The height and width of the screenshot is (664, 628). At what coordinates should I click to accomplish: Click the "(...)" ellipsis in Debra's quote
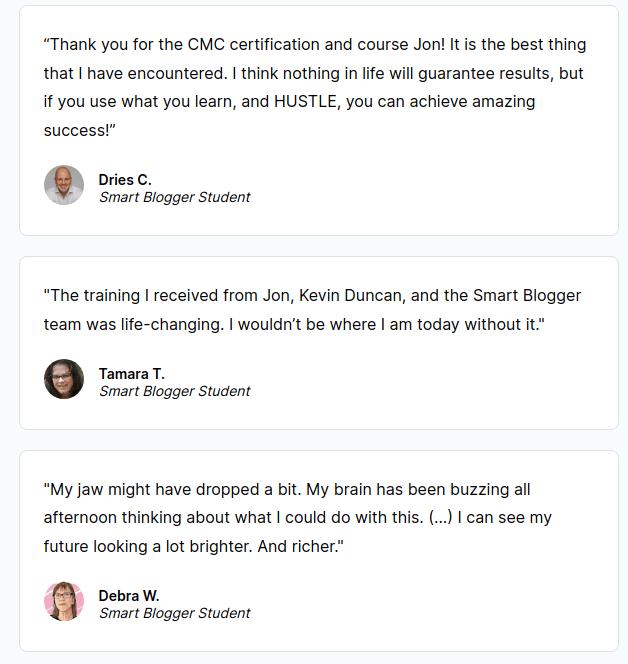point(438,518)
